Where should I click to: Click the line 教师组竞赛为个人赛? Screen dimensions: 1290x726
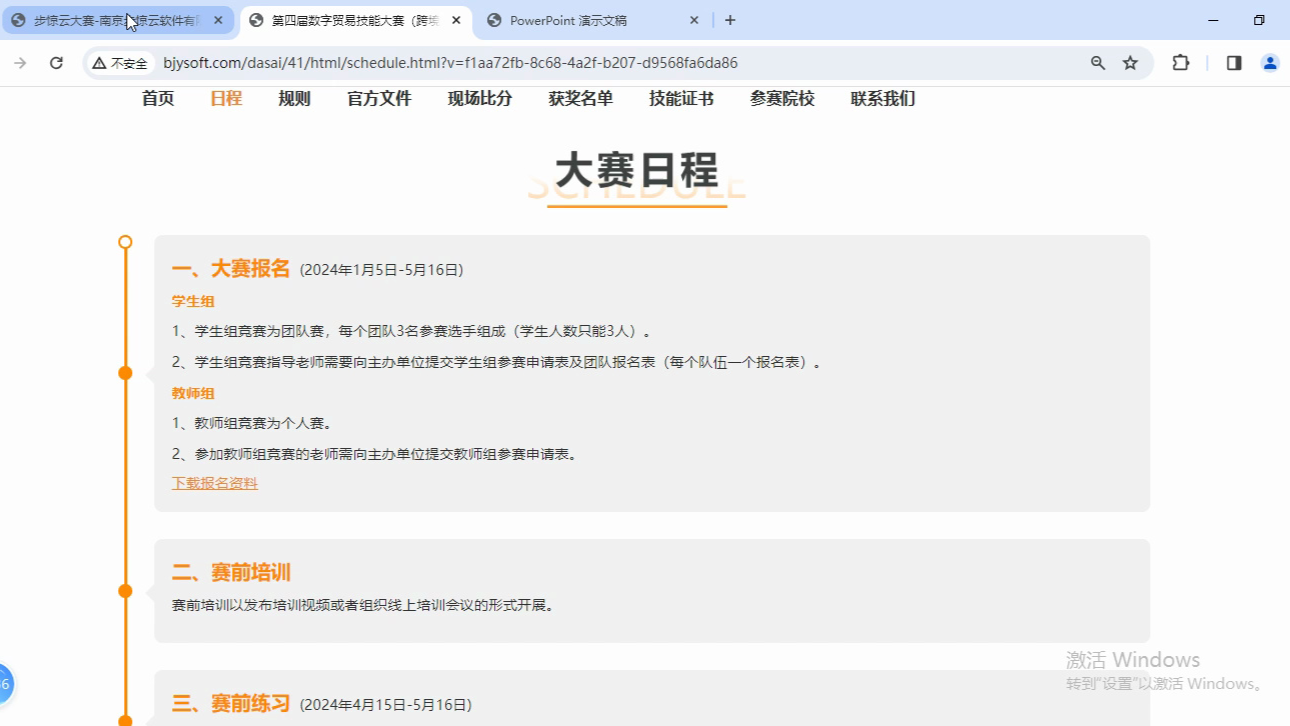(252, 423)
